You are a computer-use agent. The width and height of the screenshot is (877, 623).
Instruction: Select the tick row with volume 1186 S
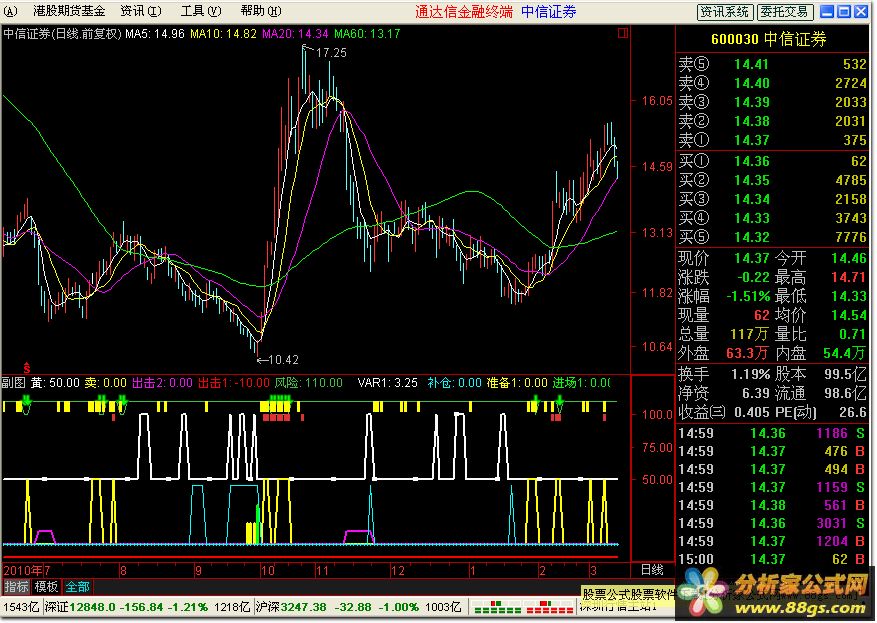pos(772,433)
